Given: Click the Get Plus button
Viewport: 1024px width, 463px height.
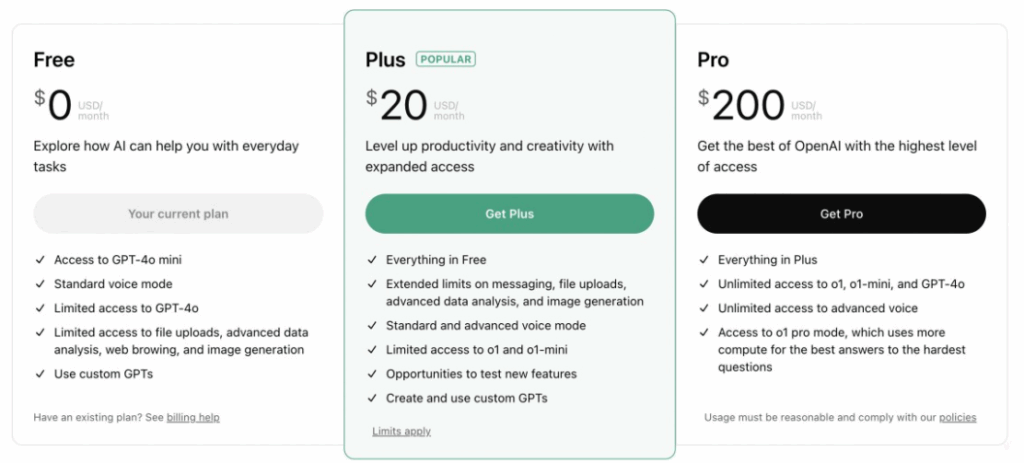Looking at the screenshot, I should tap(509, 214).
